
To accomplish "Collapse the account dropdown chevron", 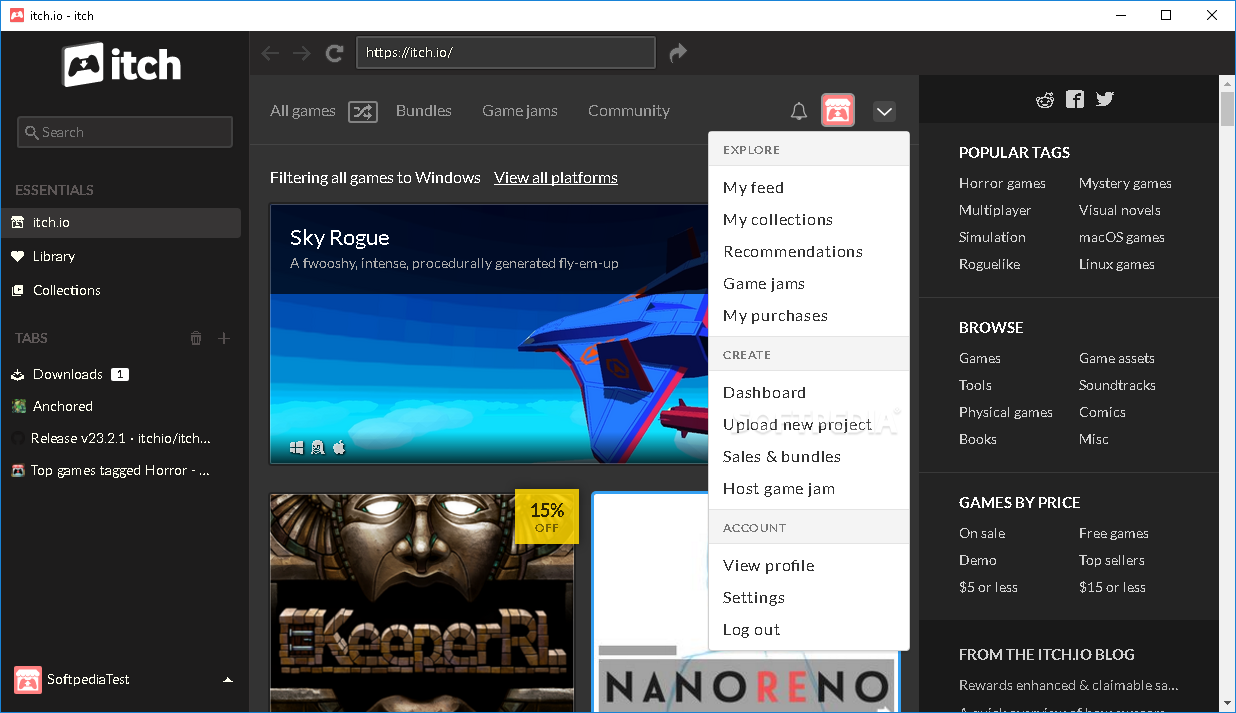I will [x=884, y=112].
